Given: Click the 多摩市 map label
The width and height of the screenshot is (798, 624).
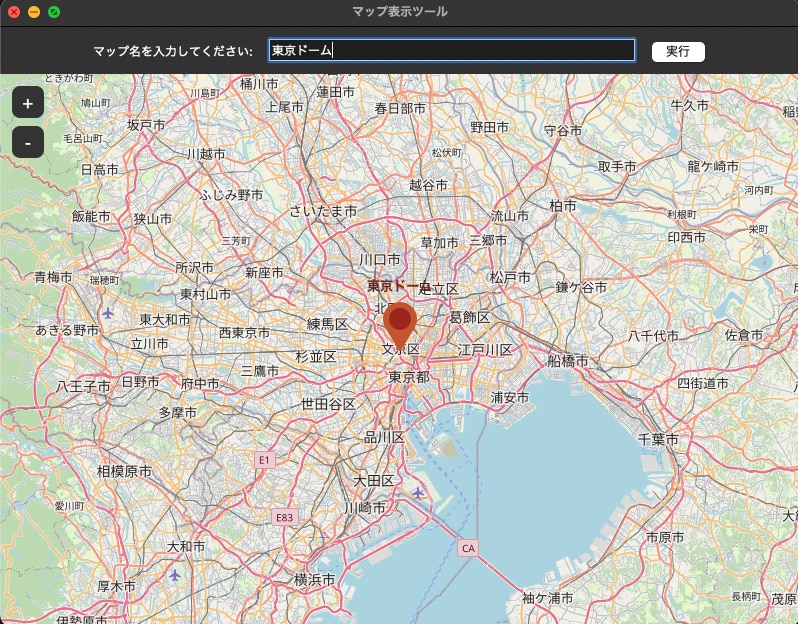Looking at the screenshot, I should 178,412.
